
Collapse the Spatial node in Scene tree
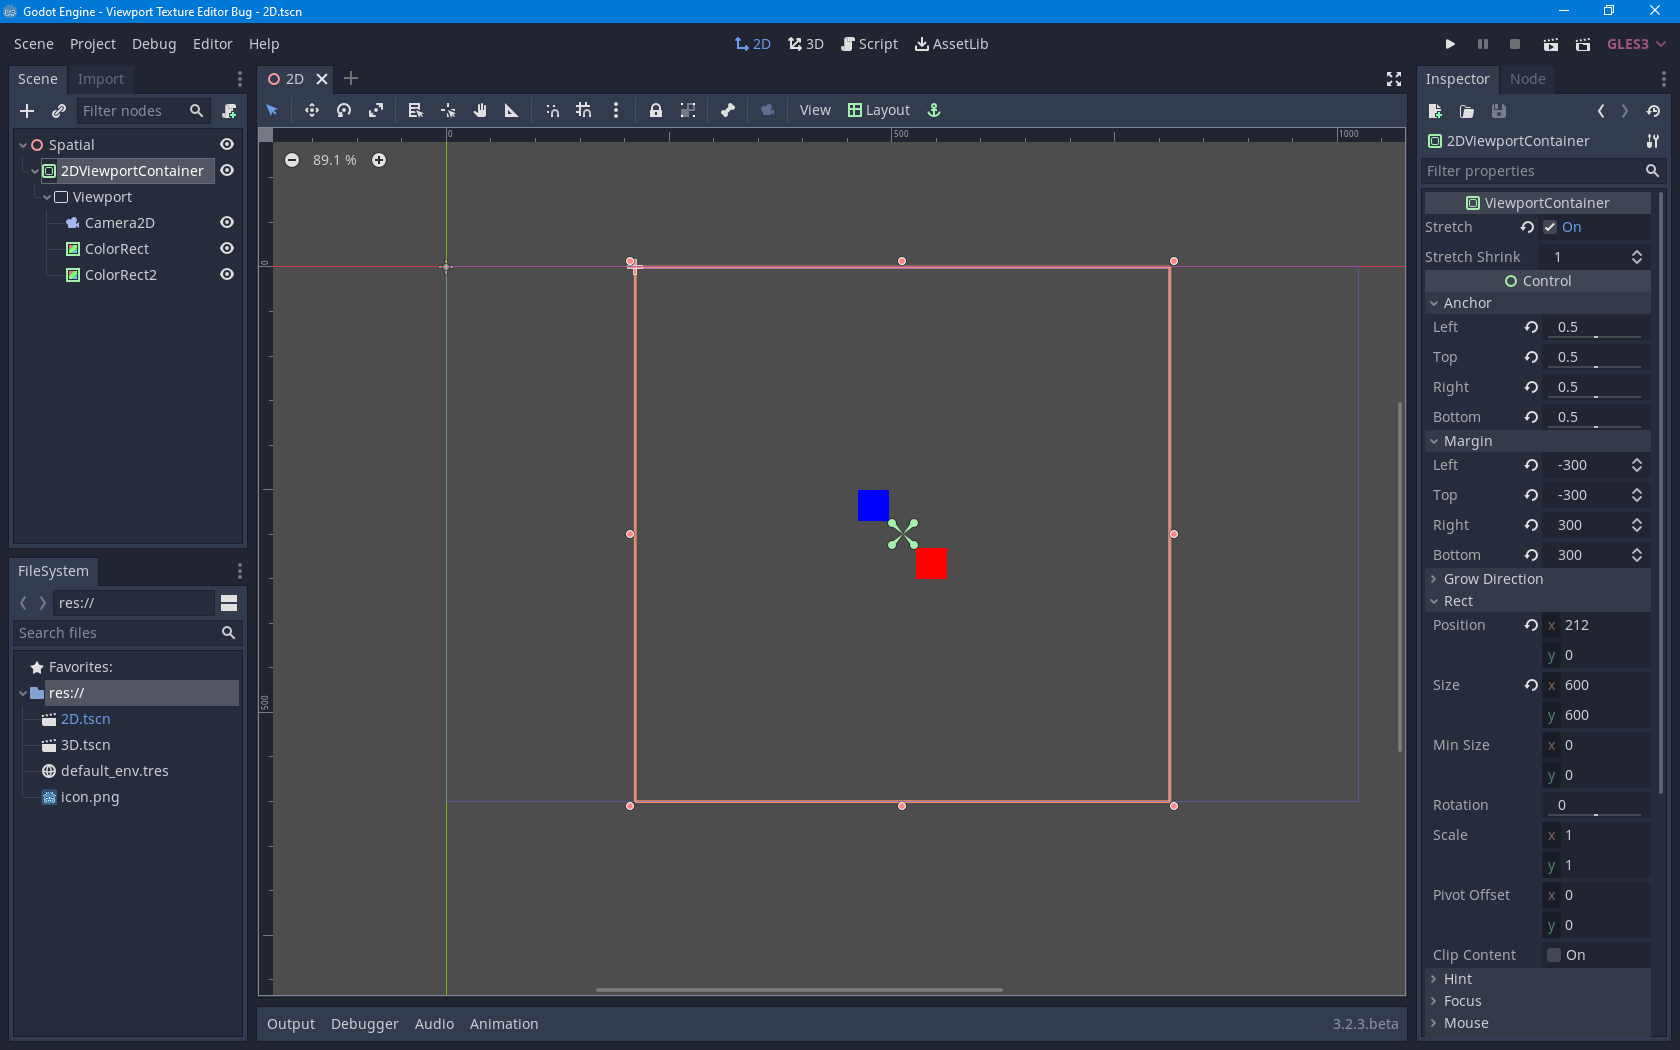[x=22, y=144]
